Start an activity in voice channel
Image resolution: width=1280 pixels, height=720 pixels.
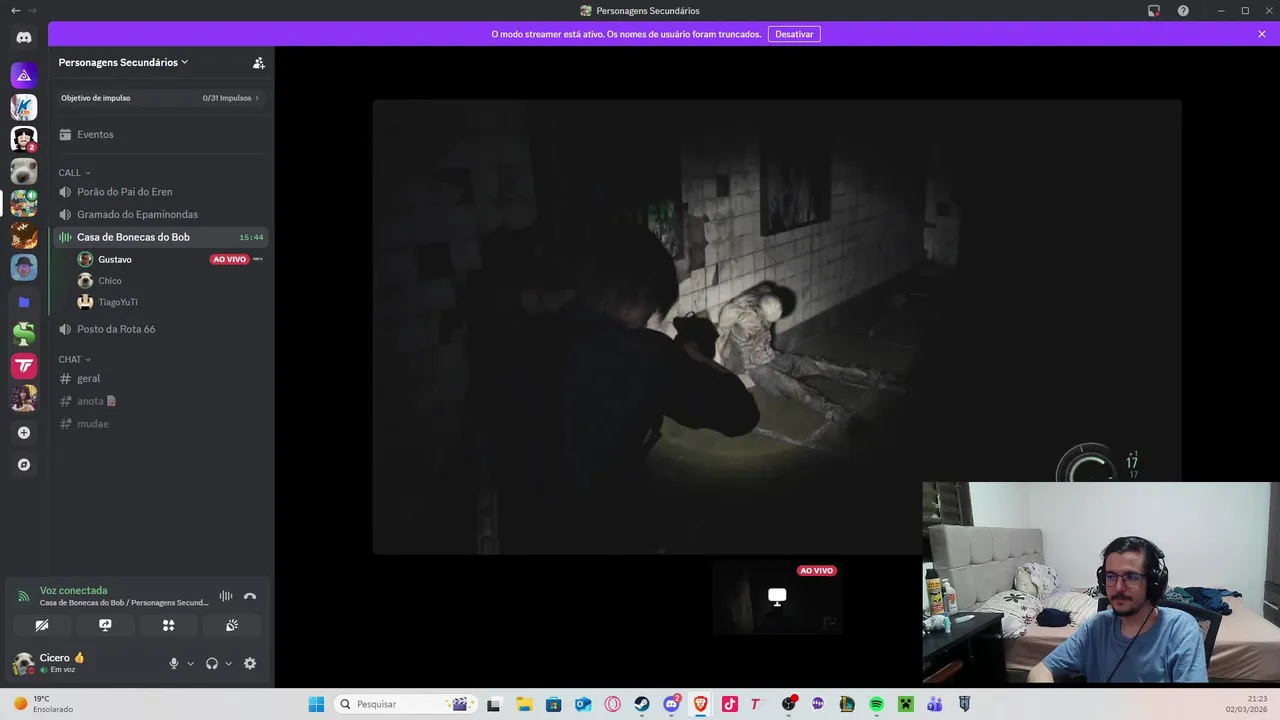[168, 625]
